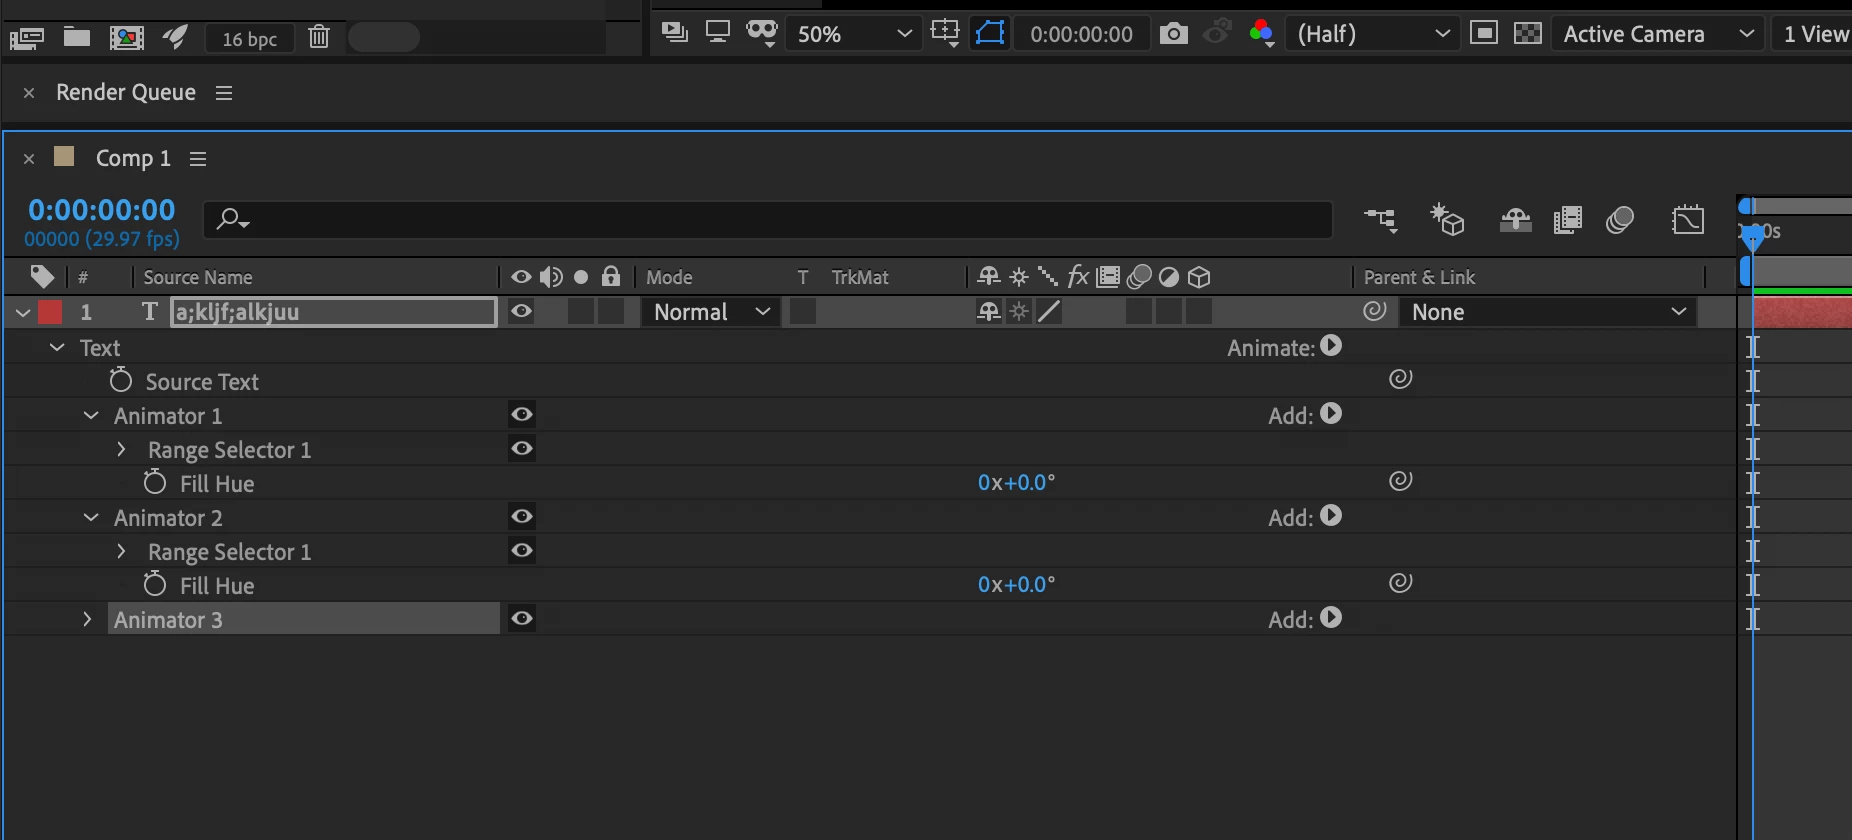This screenshot has width=1852, height=840.
Task: Toggle stopwatch for Source Text
Action: pos(121,380)
